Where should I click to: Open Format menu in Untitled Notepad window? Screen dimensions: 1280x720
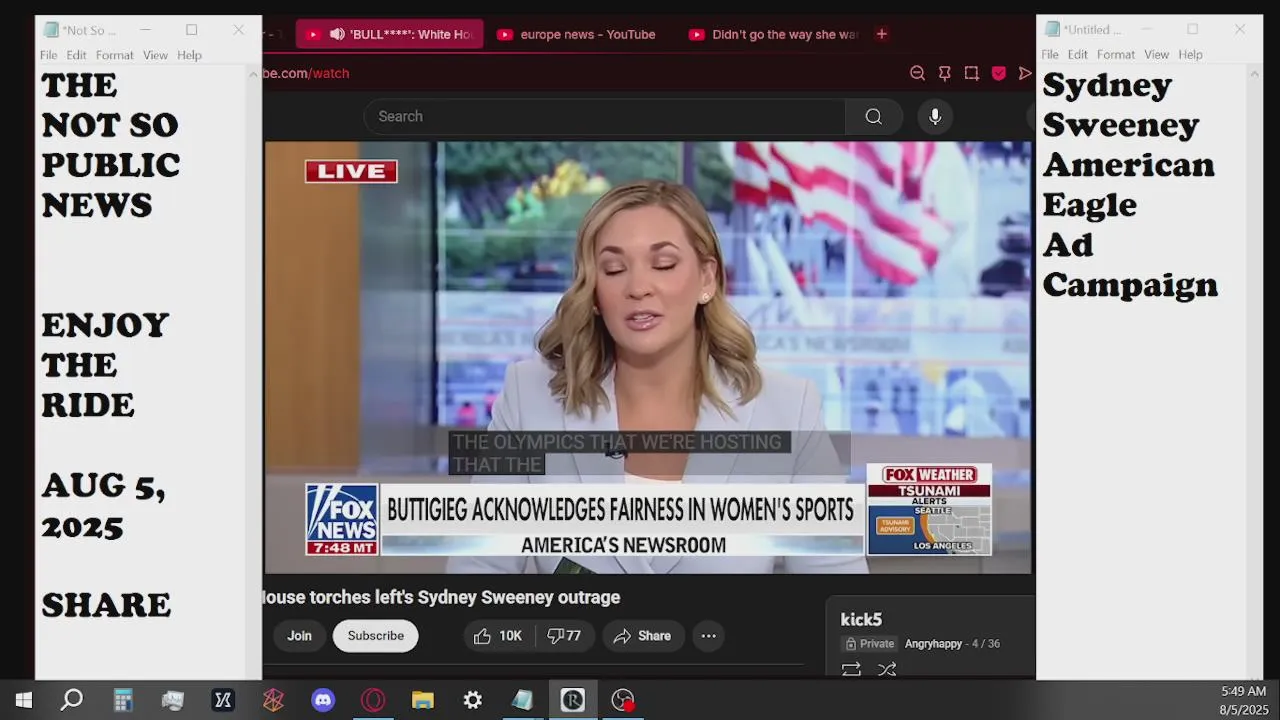click(x=1116, y=54)
